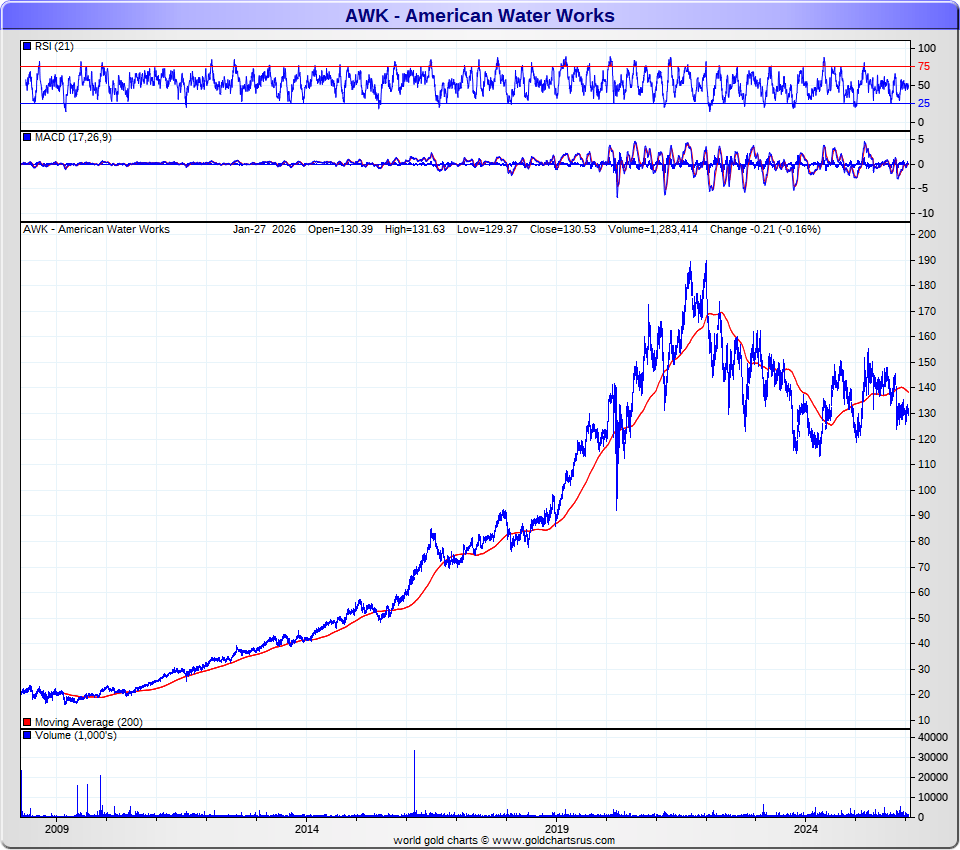The image size is (960, 850).
Task: Click the 190 price axis label
Action: 927,260
